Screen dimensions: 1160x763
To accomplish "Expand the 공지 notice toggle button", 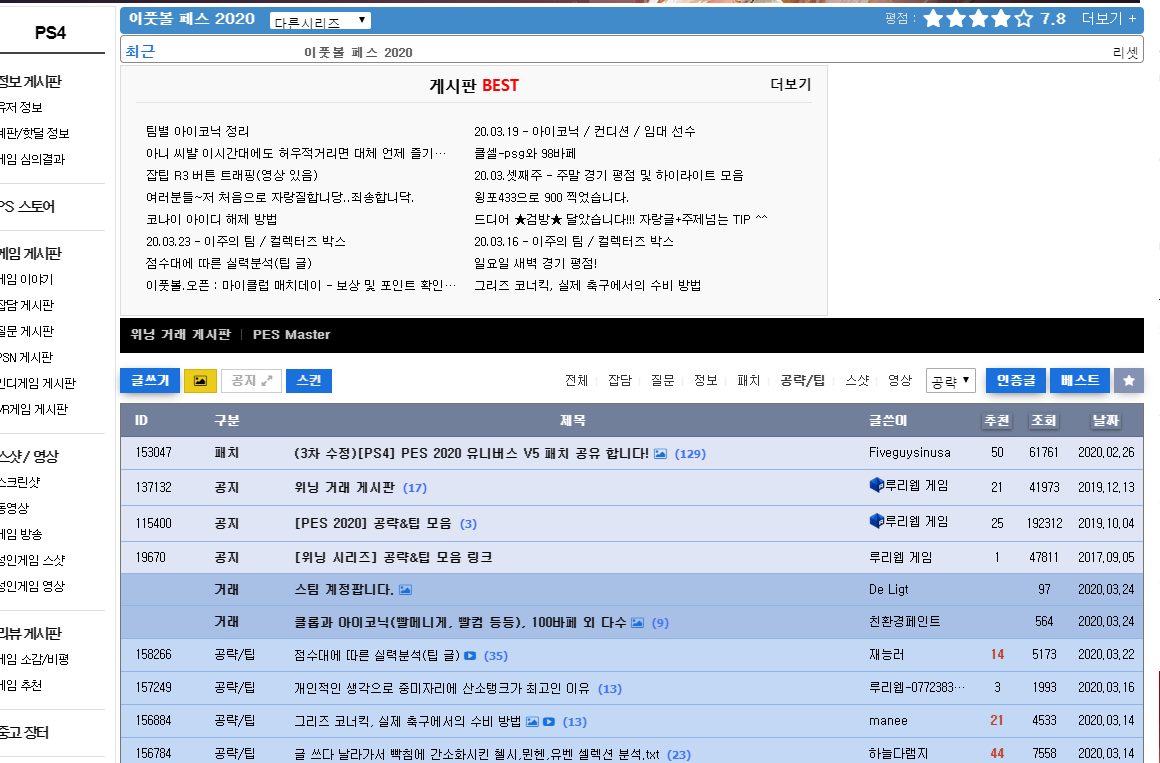I will pos(252,380).
